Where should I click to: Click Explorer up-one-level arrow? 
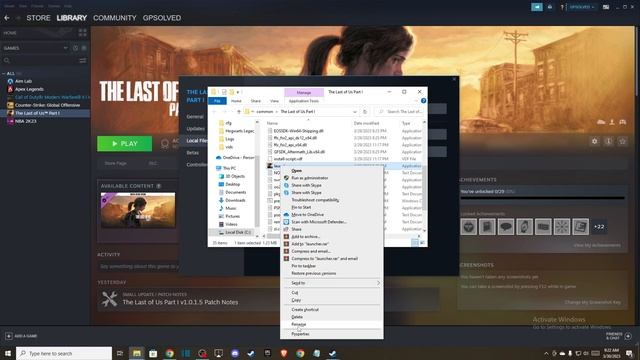(x=239, y=111)
